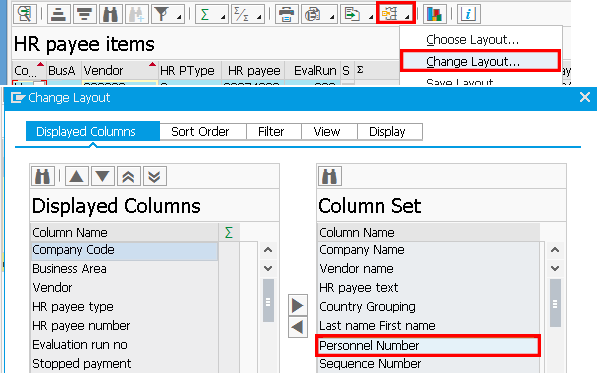Image resolution: width=597 pixels, height=373 pixels.
Task: Click the Displayed Columns scrollbar thumb
Action: coord(268,301)
